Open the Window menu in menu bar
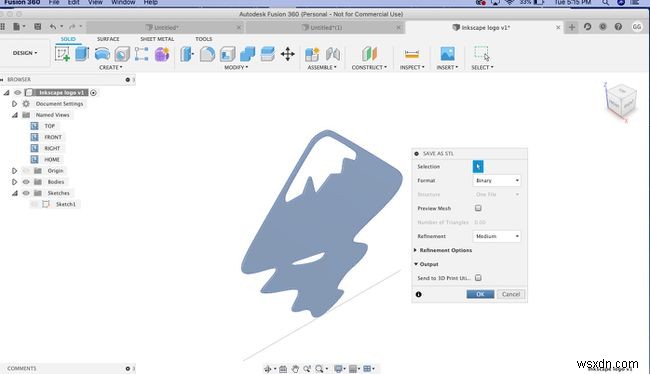Screen dimensions: 650x374 (123, 2)
